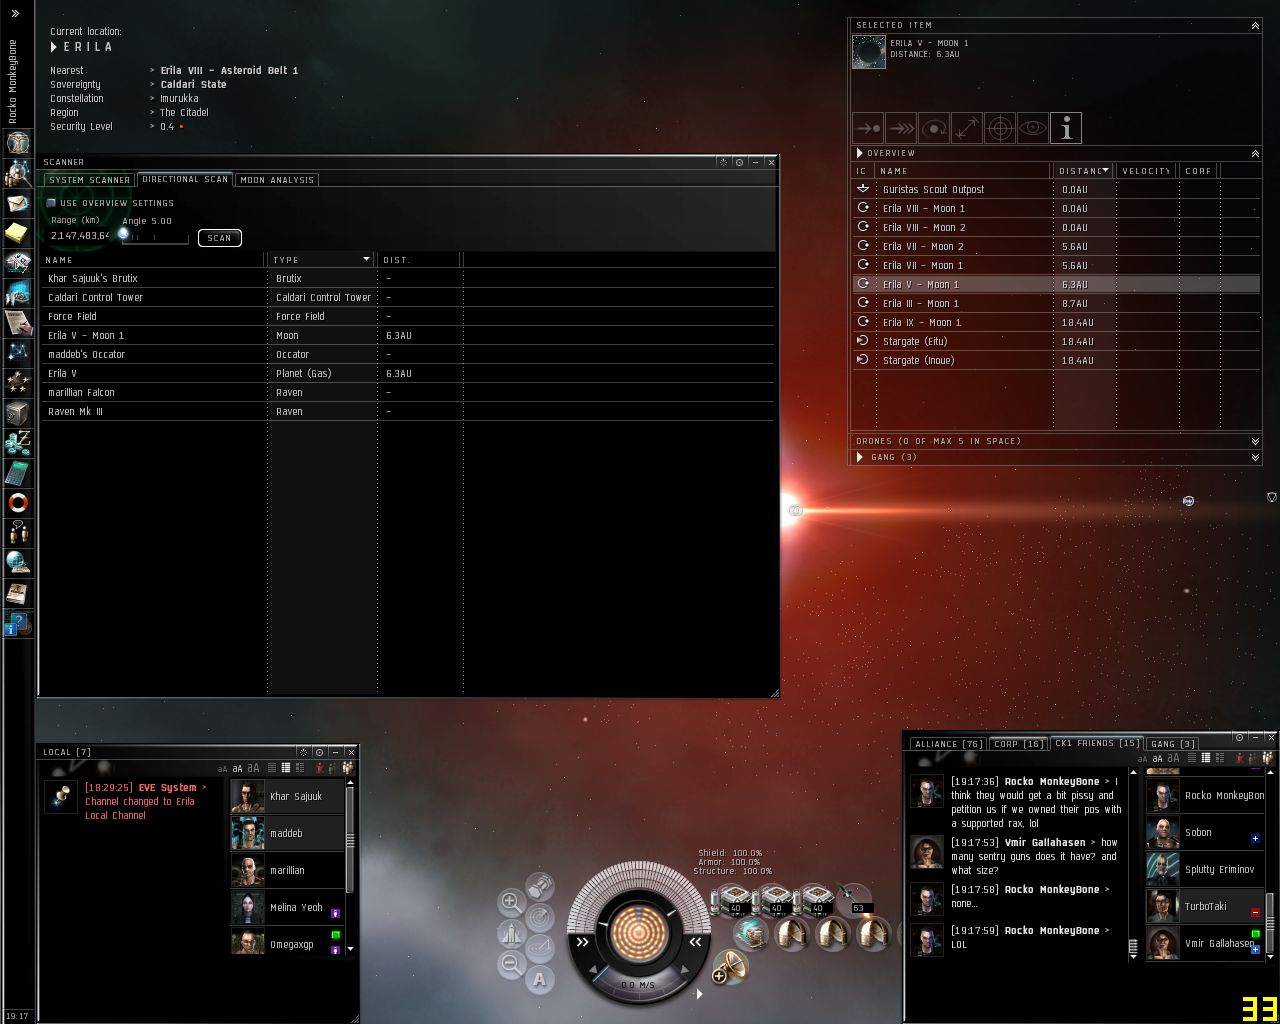The height and width of the screenshot is (1024, 1280).
Task: Open the Caldari State sovereignty link
Action: pyautogui.click(x=193, y=84)
